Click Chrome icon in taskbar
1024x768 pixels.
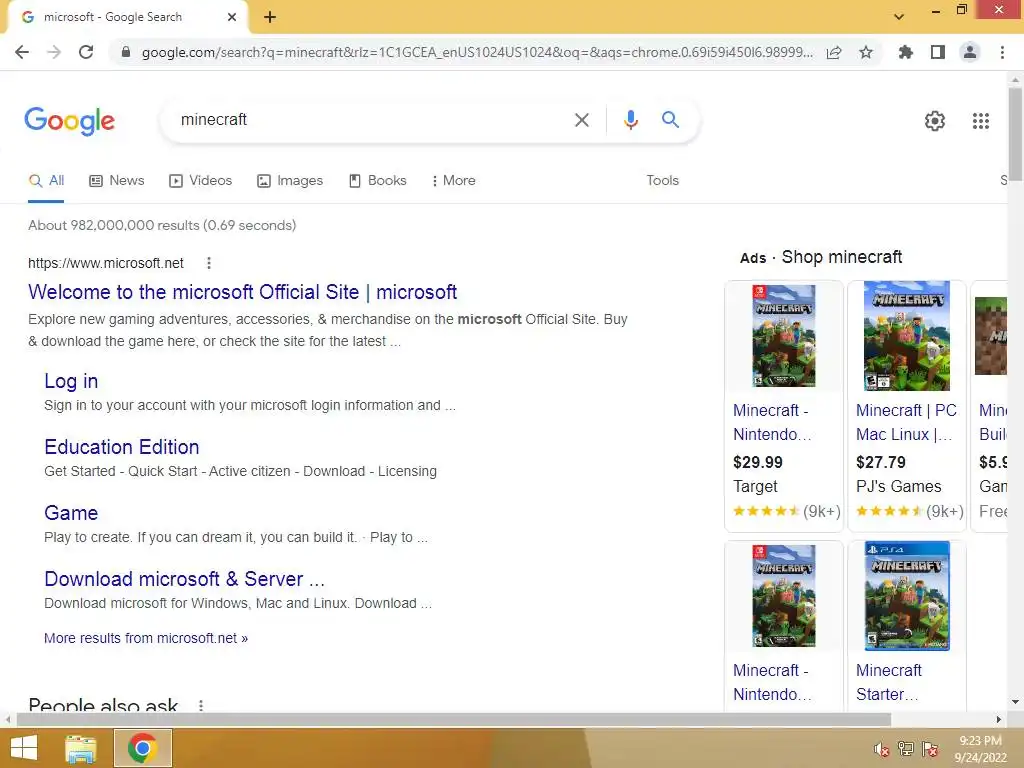pyautogui.click(x=142, y=748)
